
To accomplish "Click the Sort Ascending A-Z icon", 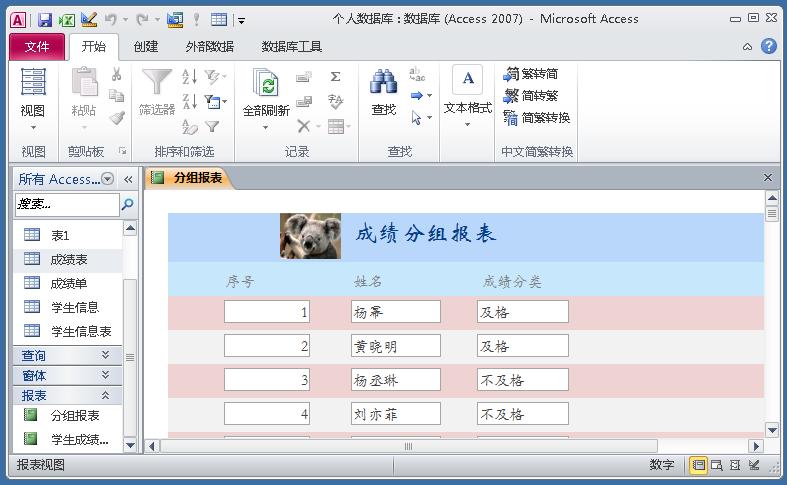I will click(190, 77).
